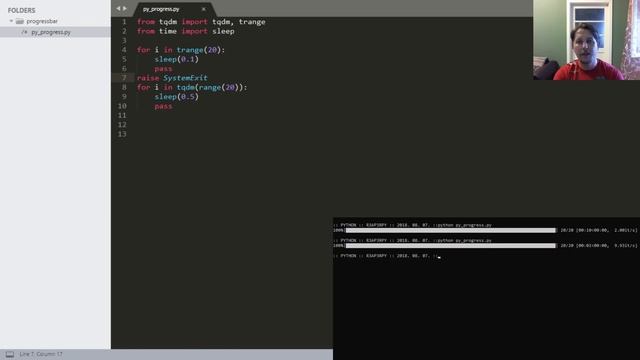The width and height of the screenshot is (640, 360).
Task: Open py_progress.py in the sidebar
Action: tap(51, 32)
